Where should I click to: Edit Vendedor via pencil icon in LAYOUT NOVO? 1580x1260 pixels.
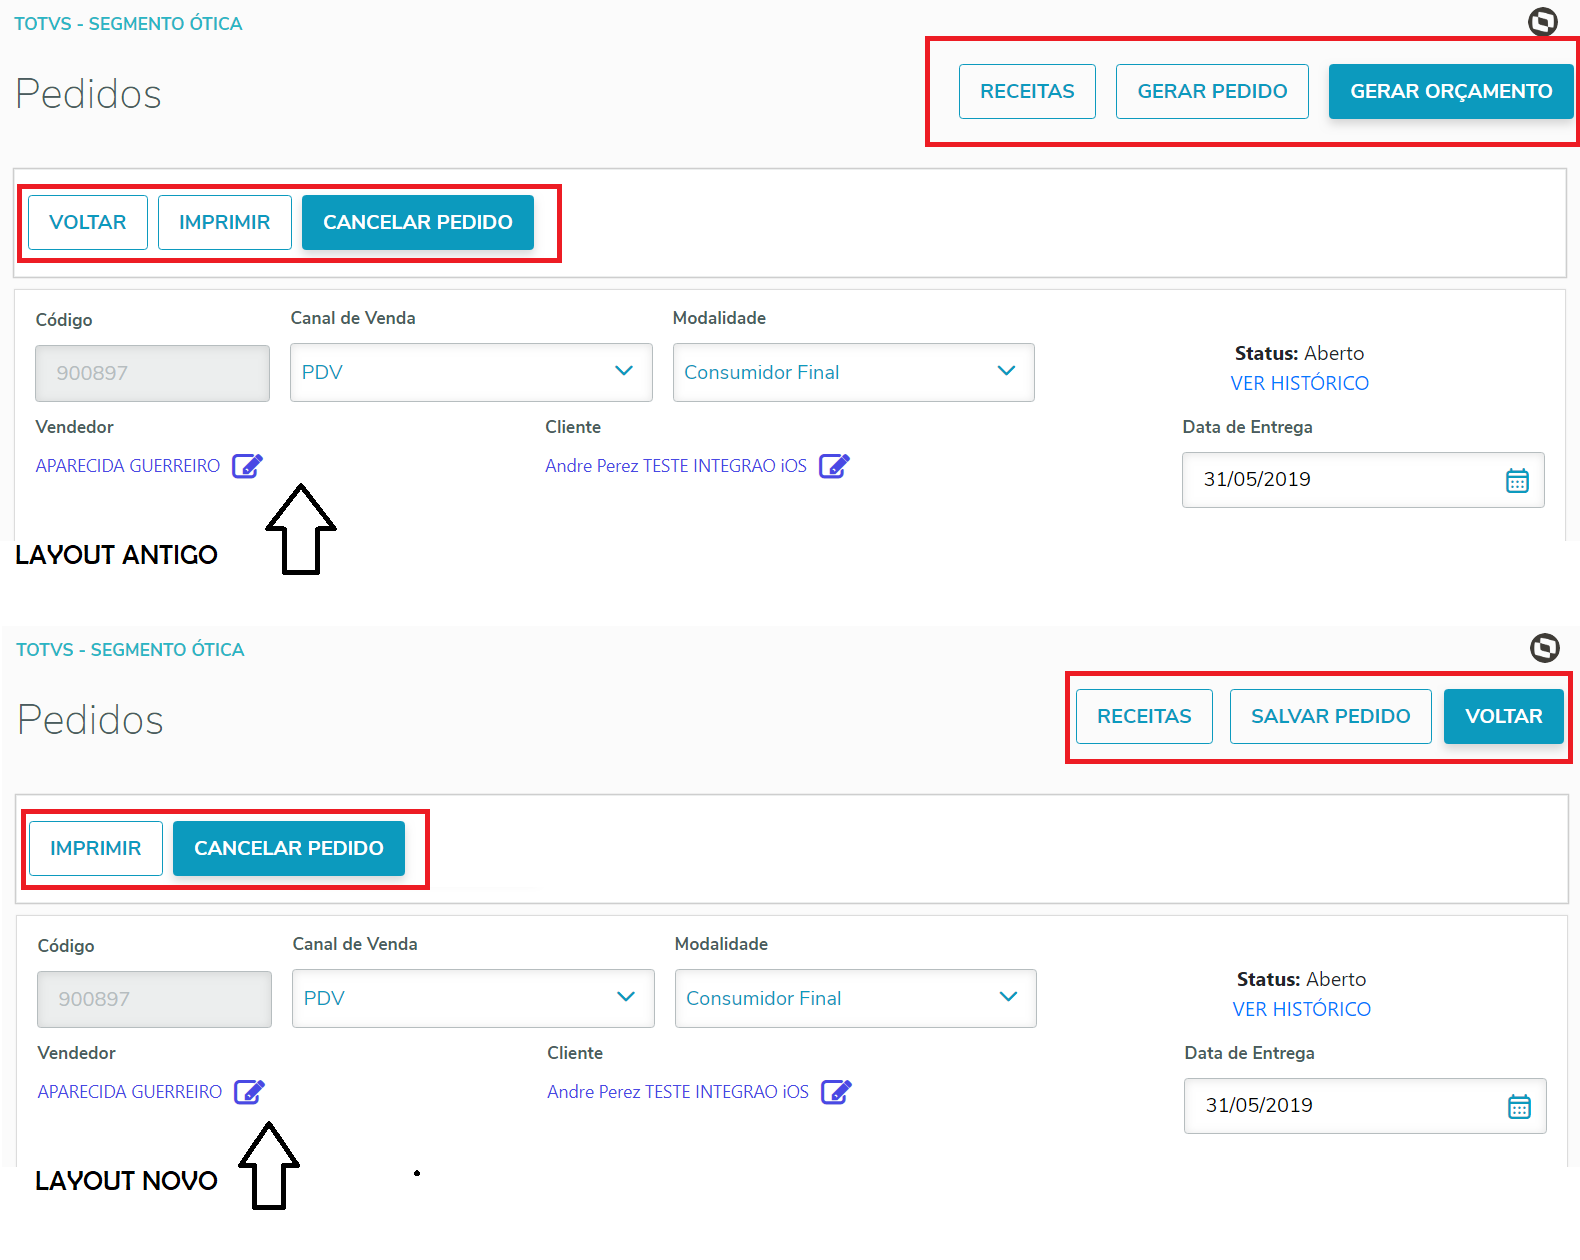[x=249, y=1092]
